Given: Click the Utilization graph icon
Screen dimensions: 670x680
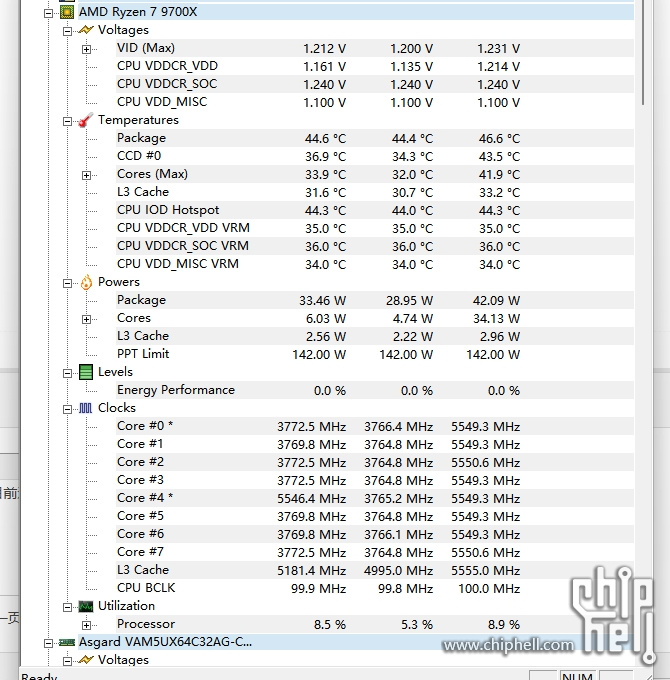Looking at the screenshot, I should point(86,606).
